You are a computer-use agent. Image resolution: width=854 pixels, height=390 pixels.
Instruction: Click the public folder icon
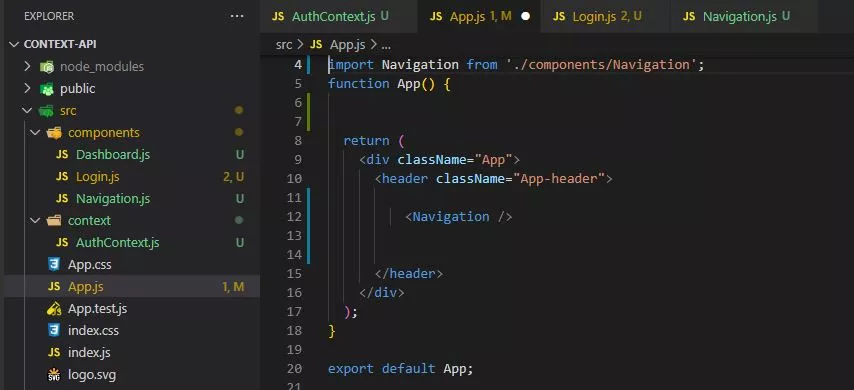(47, 89)
